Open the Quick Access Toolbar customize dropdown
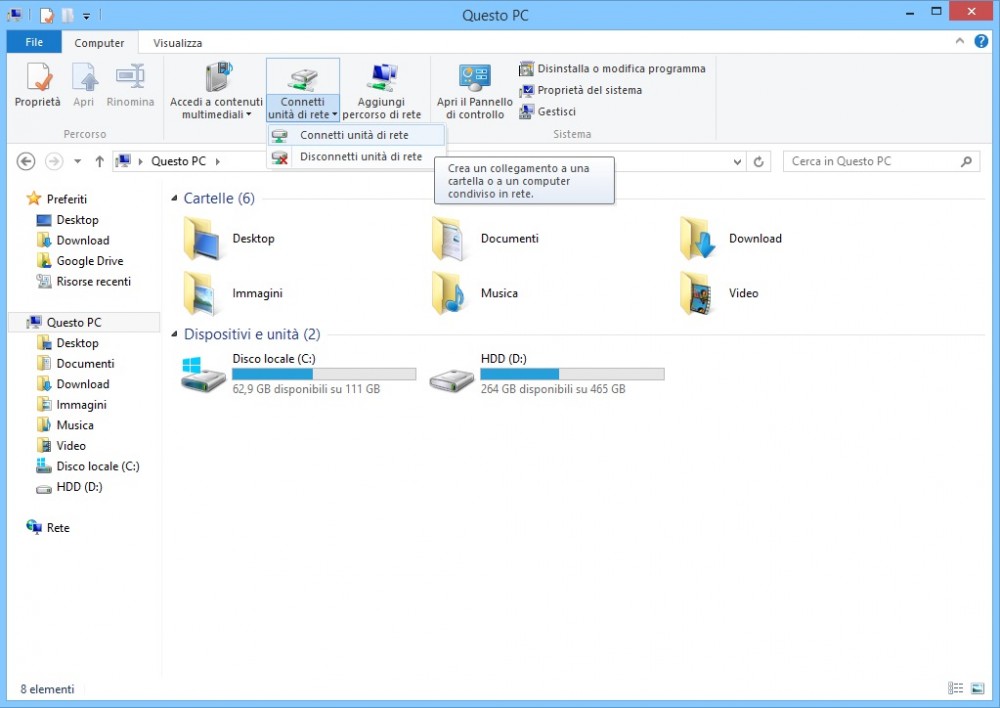1000x708 pixels. point(86,15)
